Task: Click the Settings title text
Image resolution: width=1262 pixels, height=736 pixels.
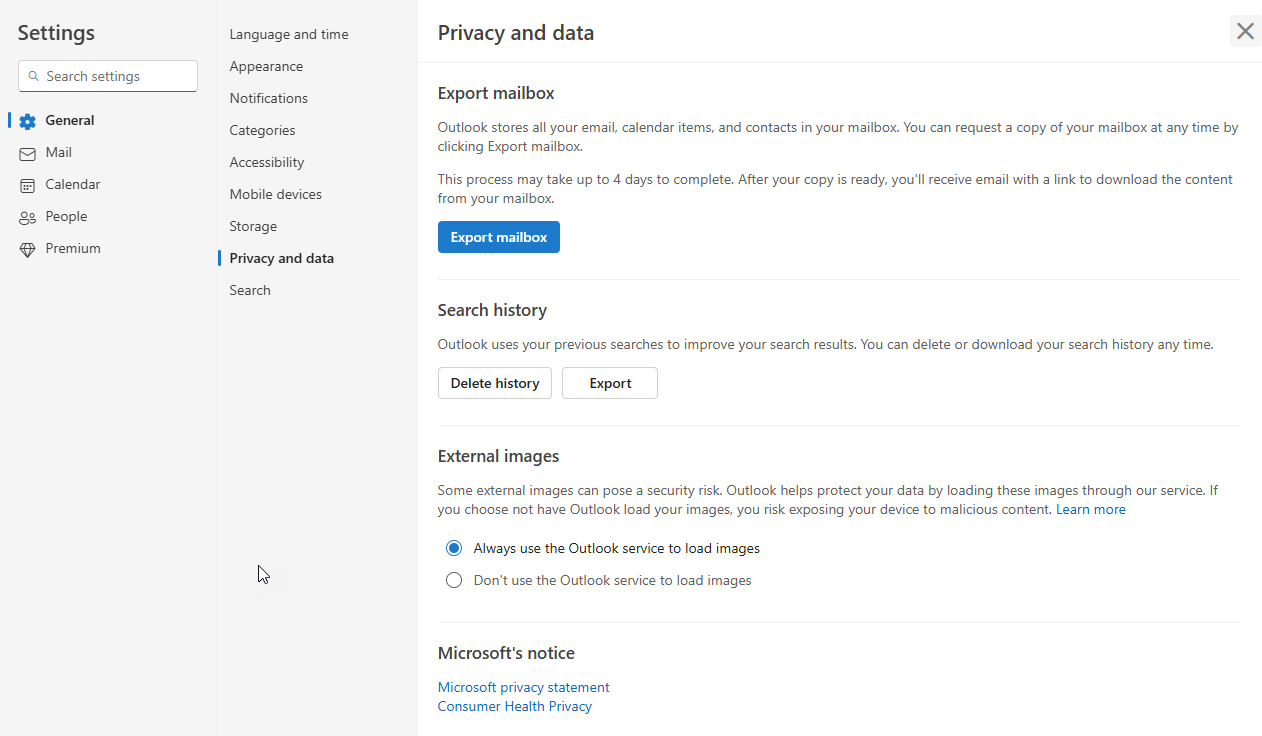Action: coord(56,33)
